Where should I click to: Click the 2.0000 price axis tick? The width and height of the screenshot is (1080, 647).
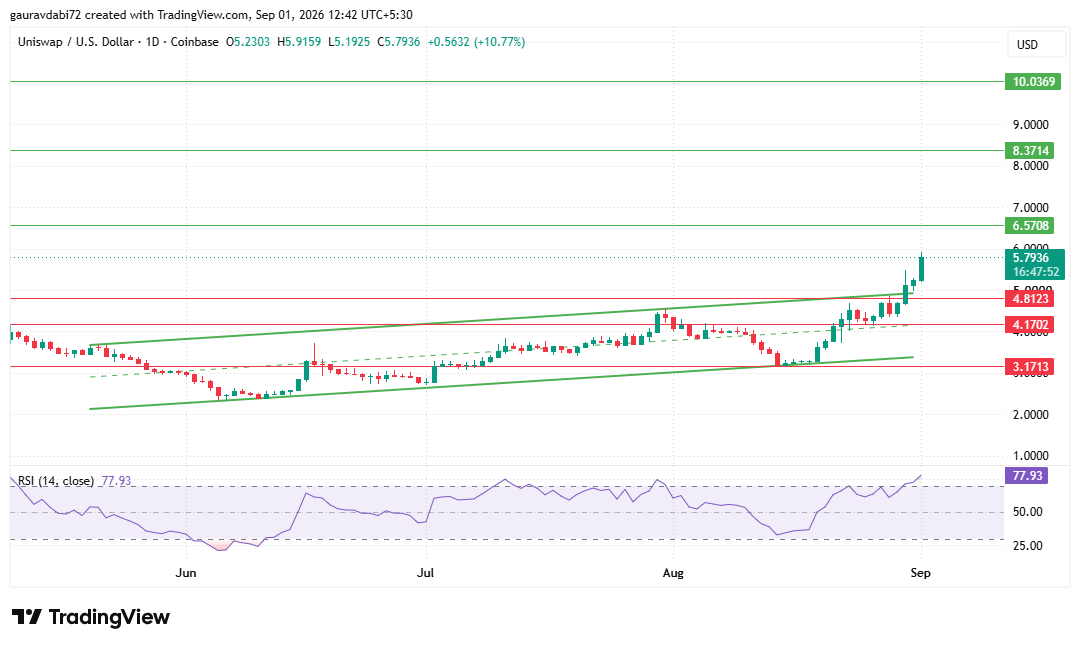1030,415
